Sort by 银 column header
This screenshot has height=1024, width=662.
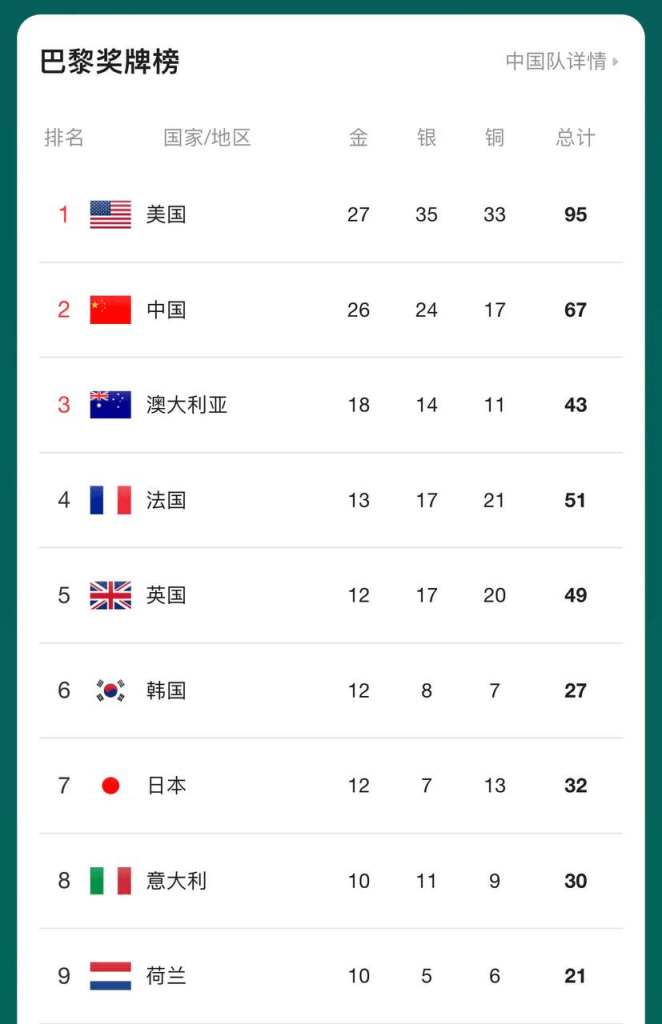pyautogui.click(x=426, y=138)
